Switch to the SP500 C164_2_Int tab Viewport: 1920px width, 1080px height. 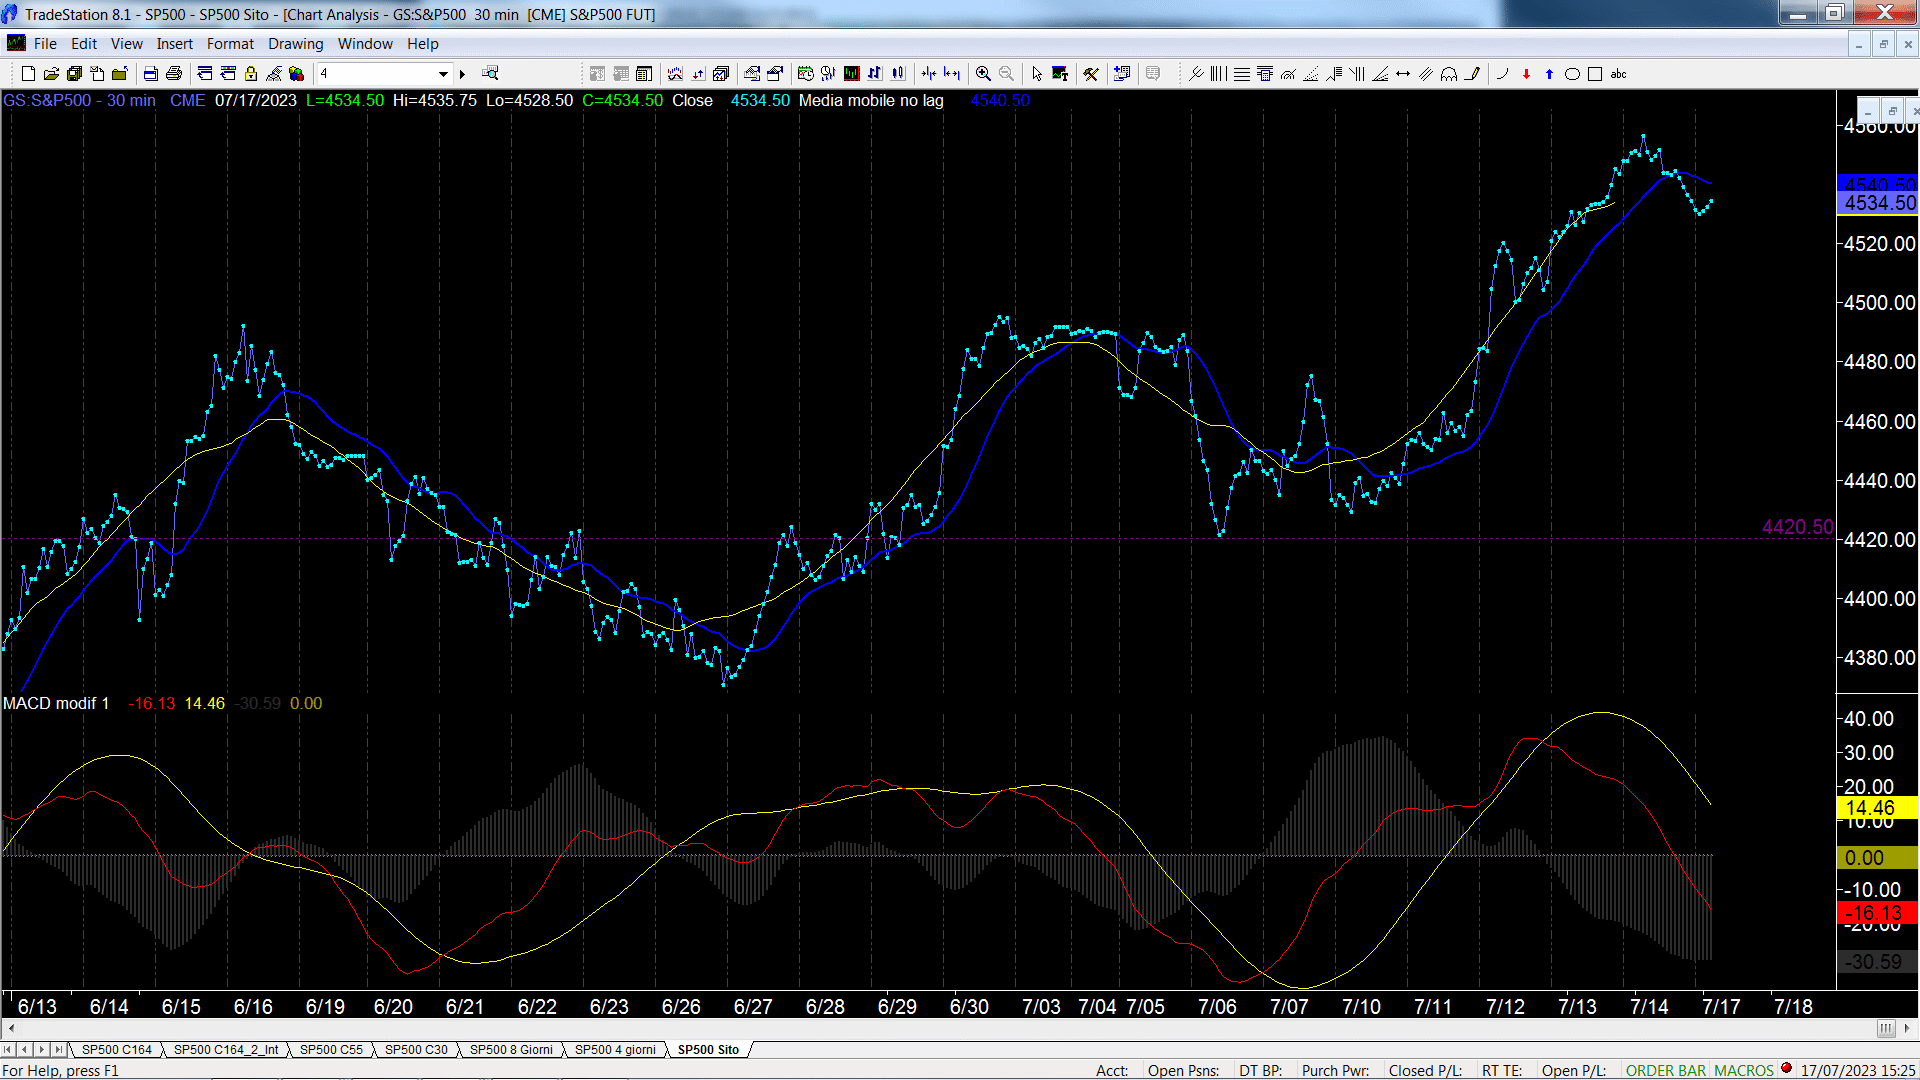[226, 1049]
